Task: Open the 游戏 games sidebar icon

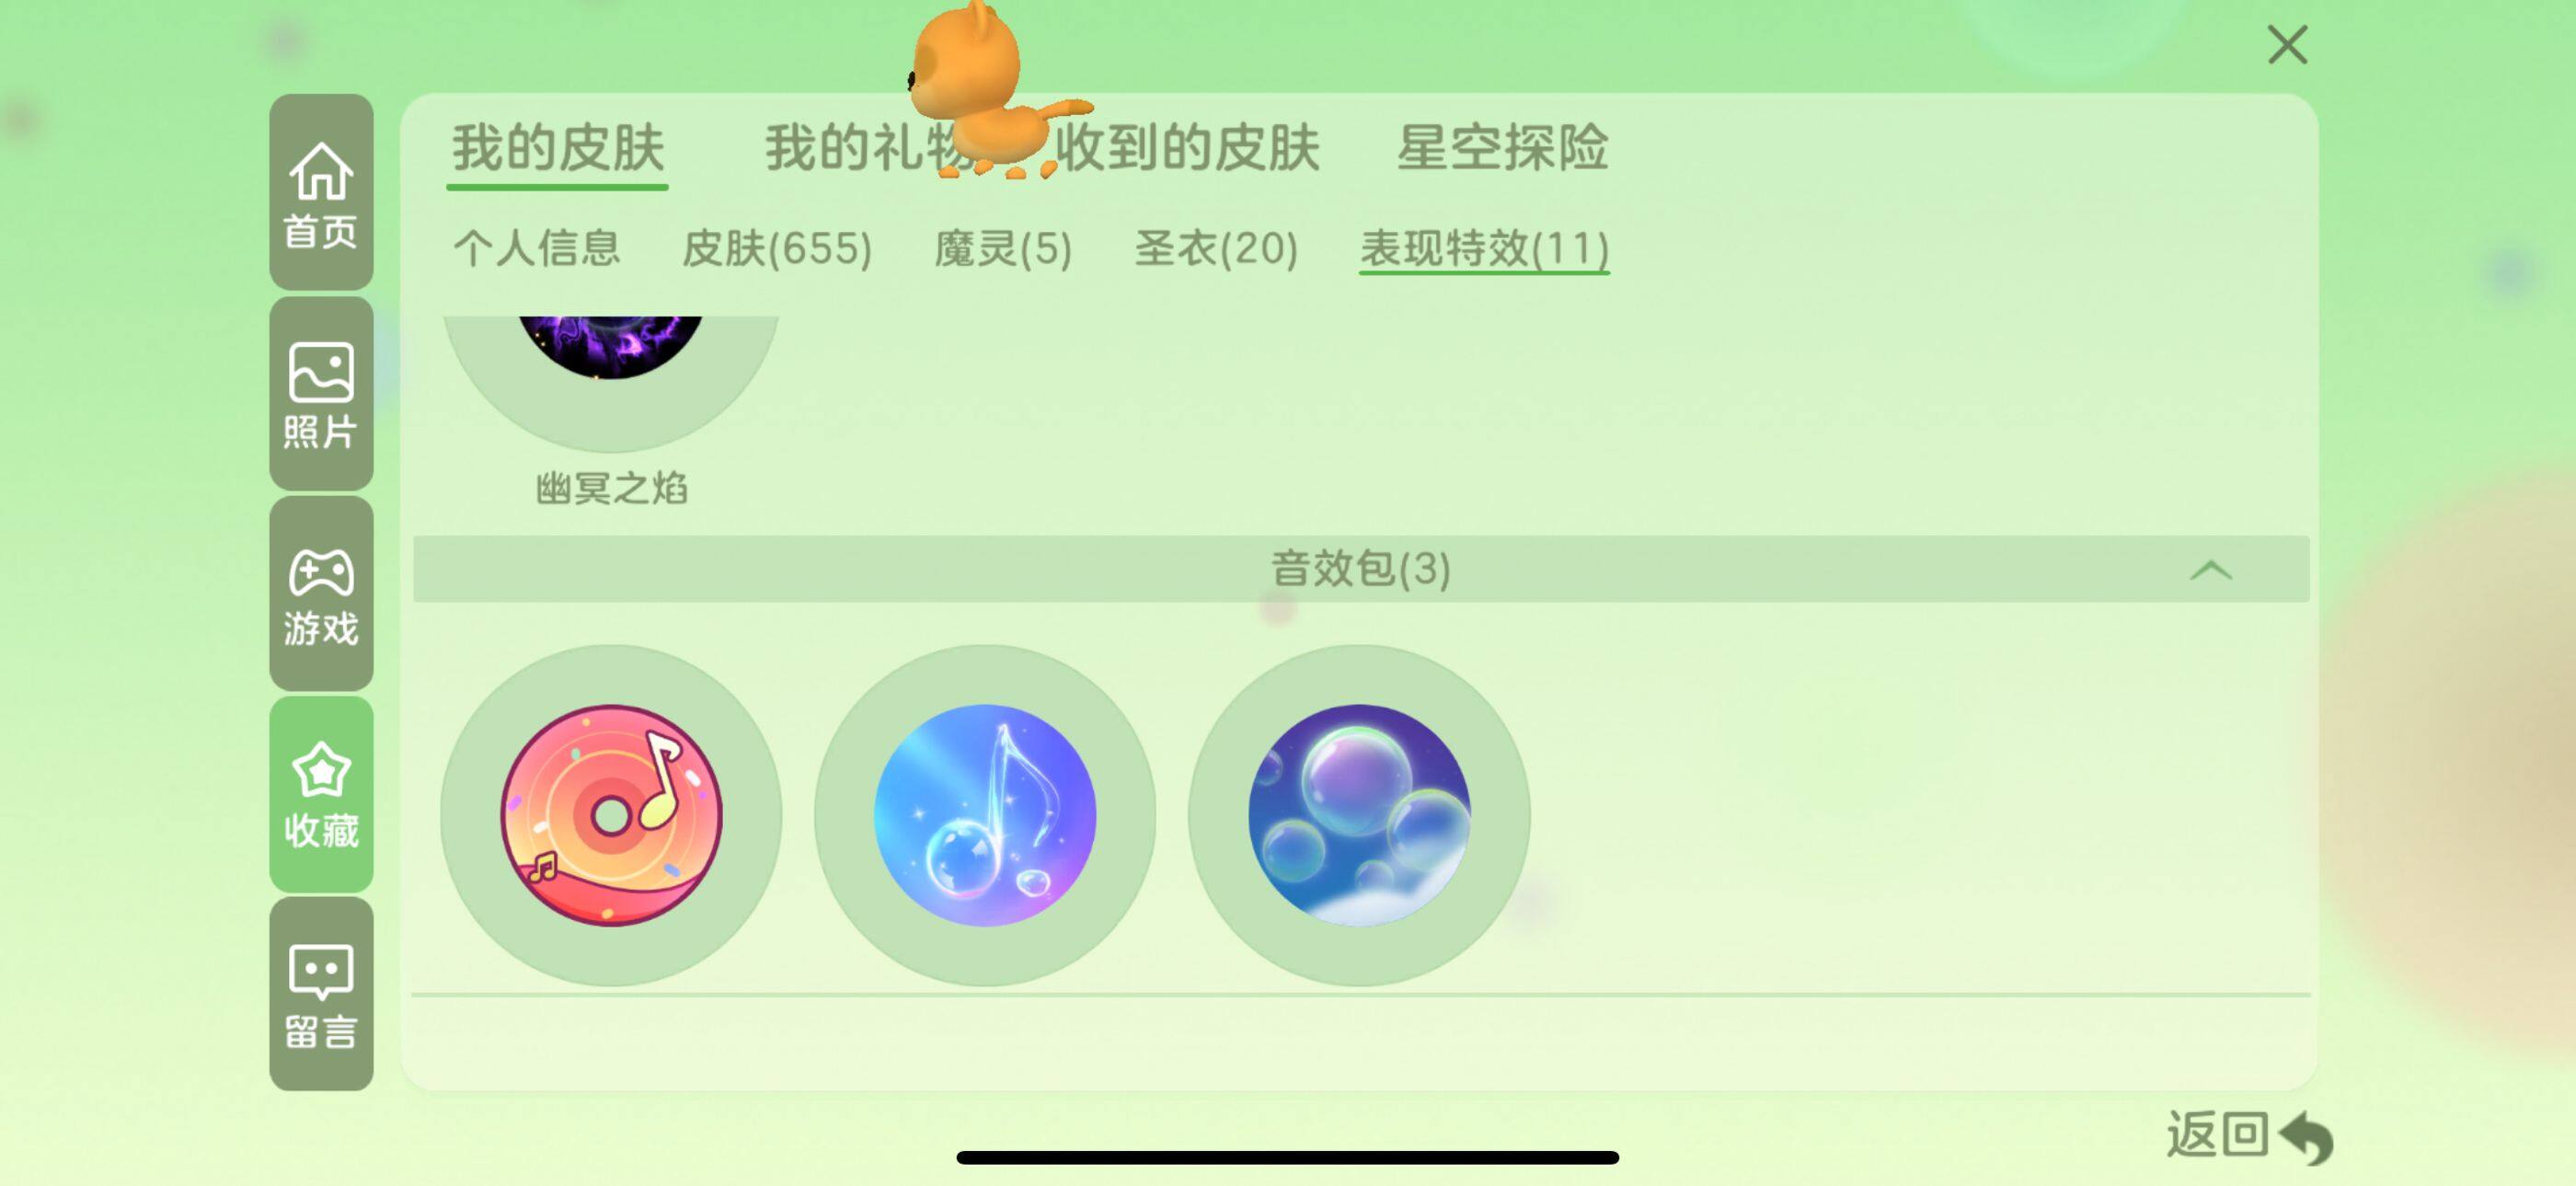Action: click(x=321, y=594)
